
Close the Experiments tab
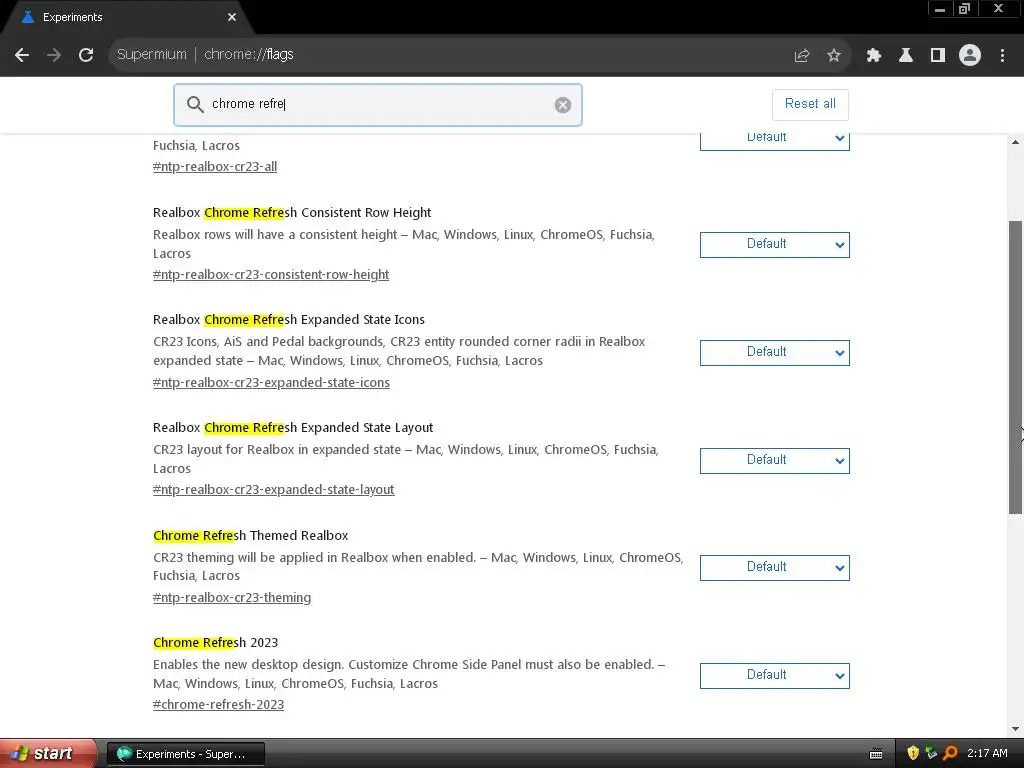[x=232, y=17]
